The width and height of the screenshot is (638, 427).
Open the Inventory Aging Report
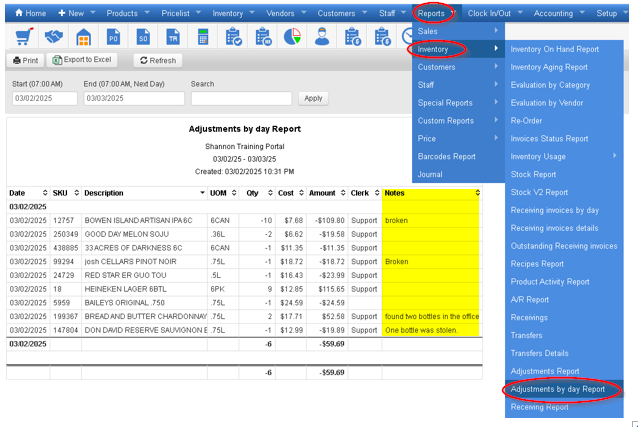point(564,67)
